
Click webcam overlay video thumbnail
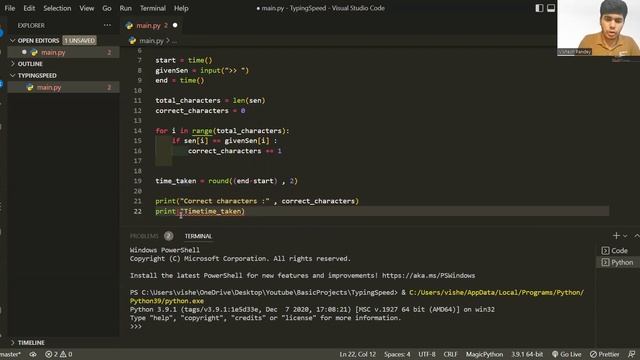[598, 28]
